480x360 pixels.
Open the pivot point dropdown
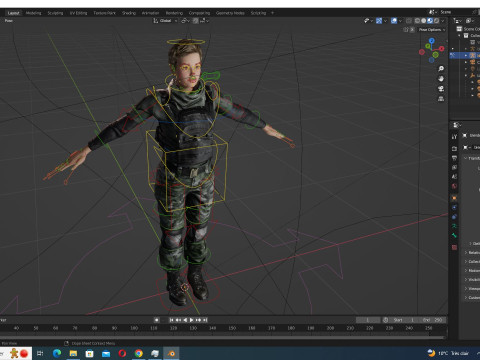tap(185, 21)
